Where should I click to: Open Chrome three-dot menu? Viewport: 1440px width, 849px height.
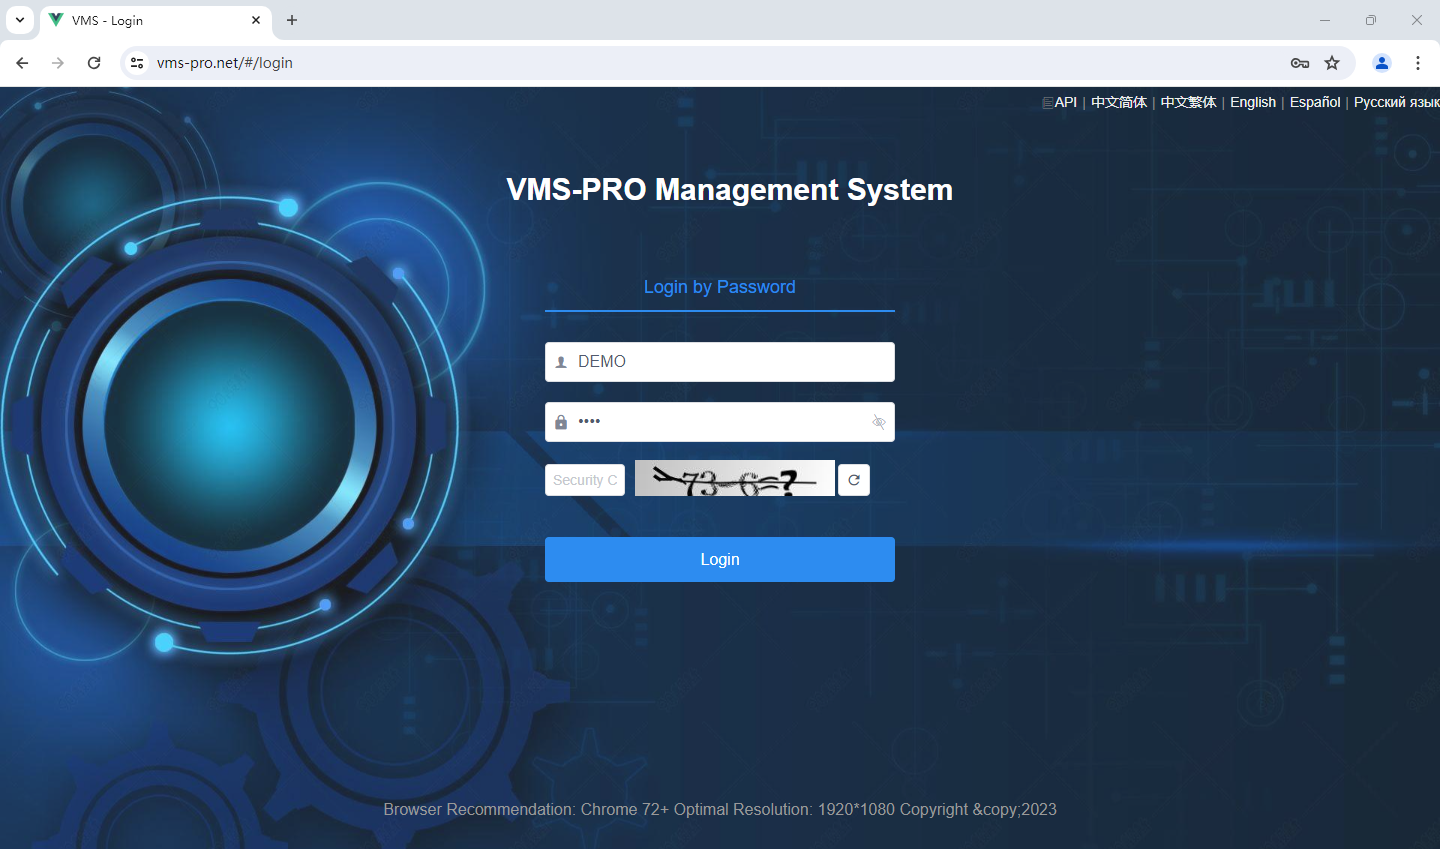point(1418,63)
